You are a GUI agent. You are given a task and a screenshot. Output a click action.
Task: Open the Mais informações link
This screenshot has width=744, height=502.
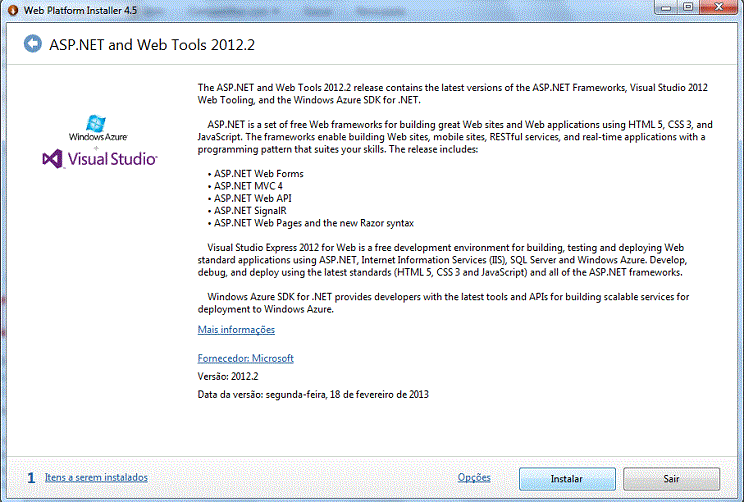coord(236,329)
